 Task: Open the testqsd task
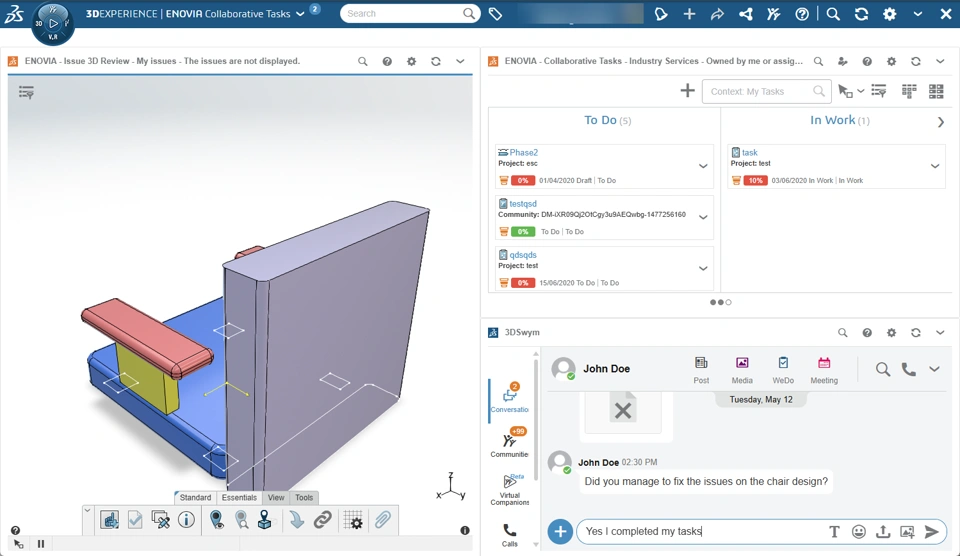pos(523,203)
